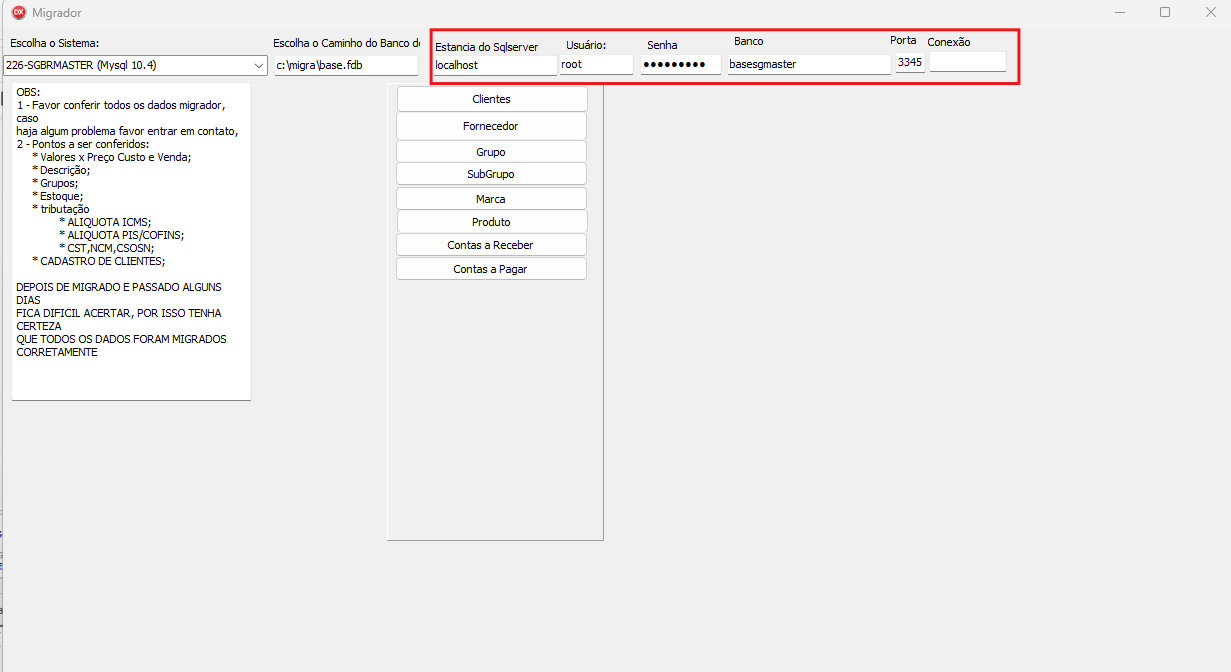
Task: Click inside the OBS notes text area
Action: point(130,240)
